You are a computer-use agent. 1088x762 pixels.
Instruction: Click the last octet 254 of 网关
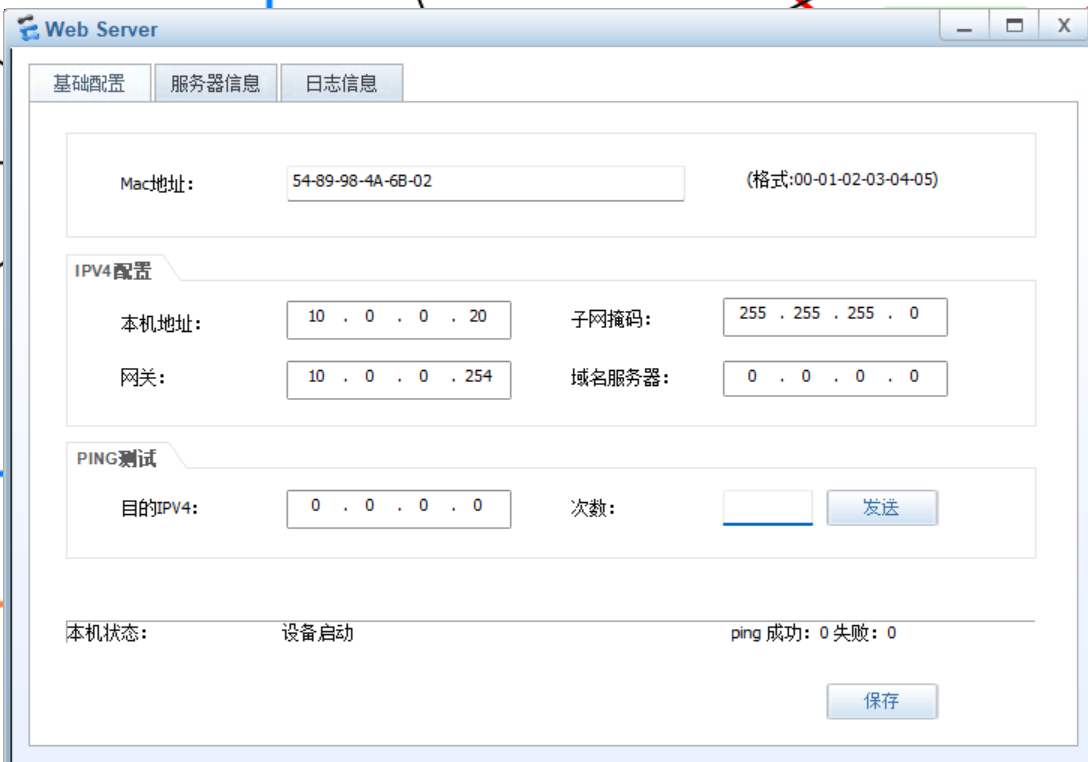point(478,376)
